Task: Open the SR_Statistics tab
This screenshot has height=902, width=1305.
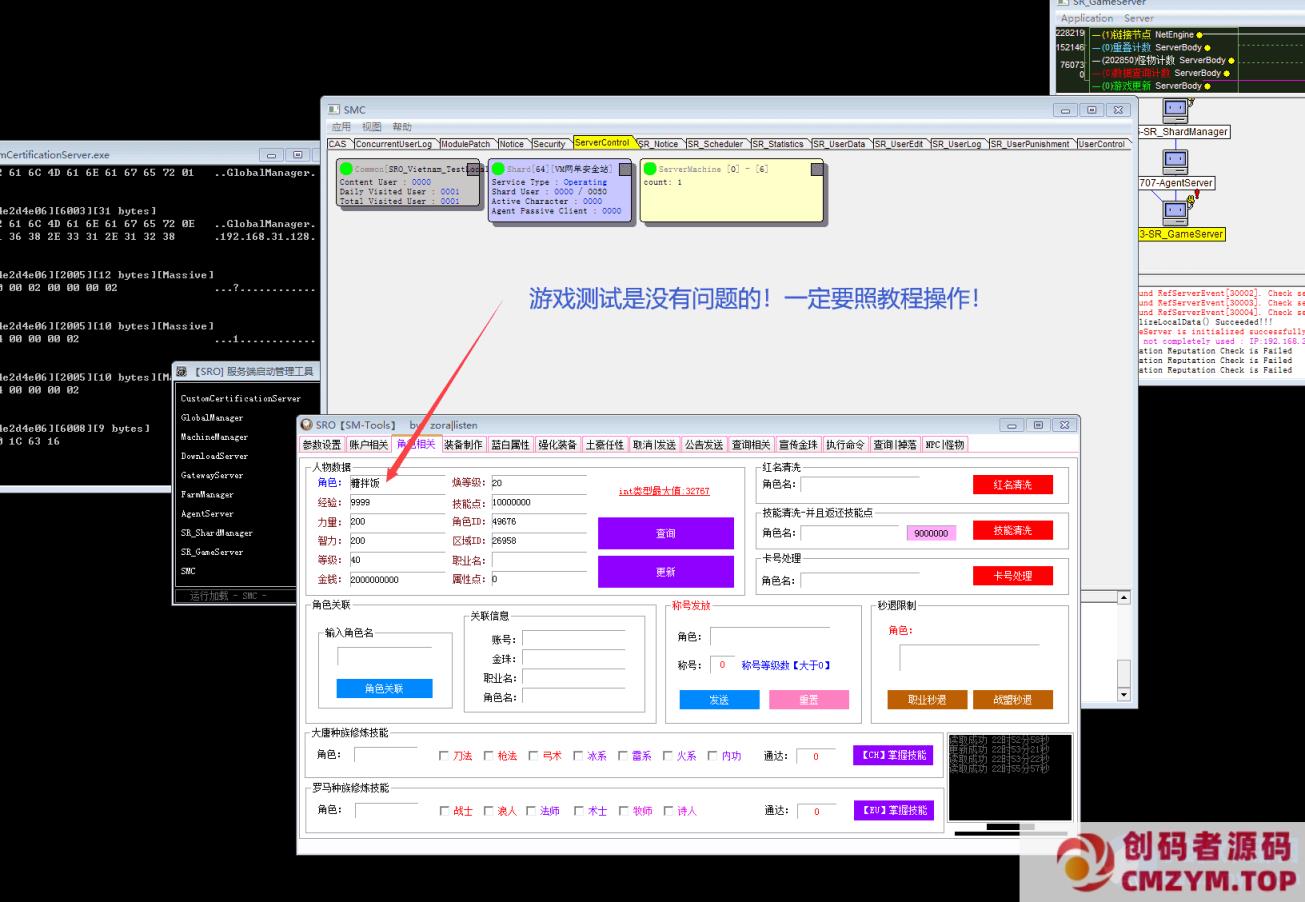Action: point(780,144)
